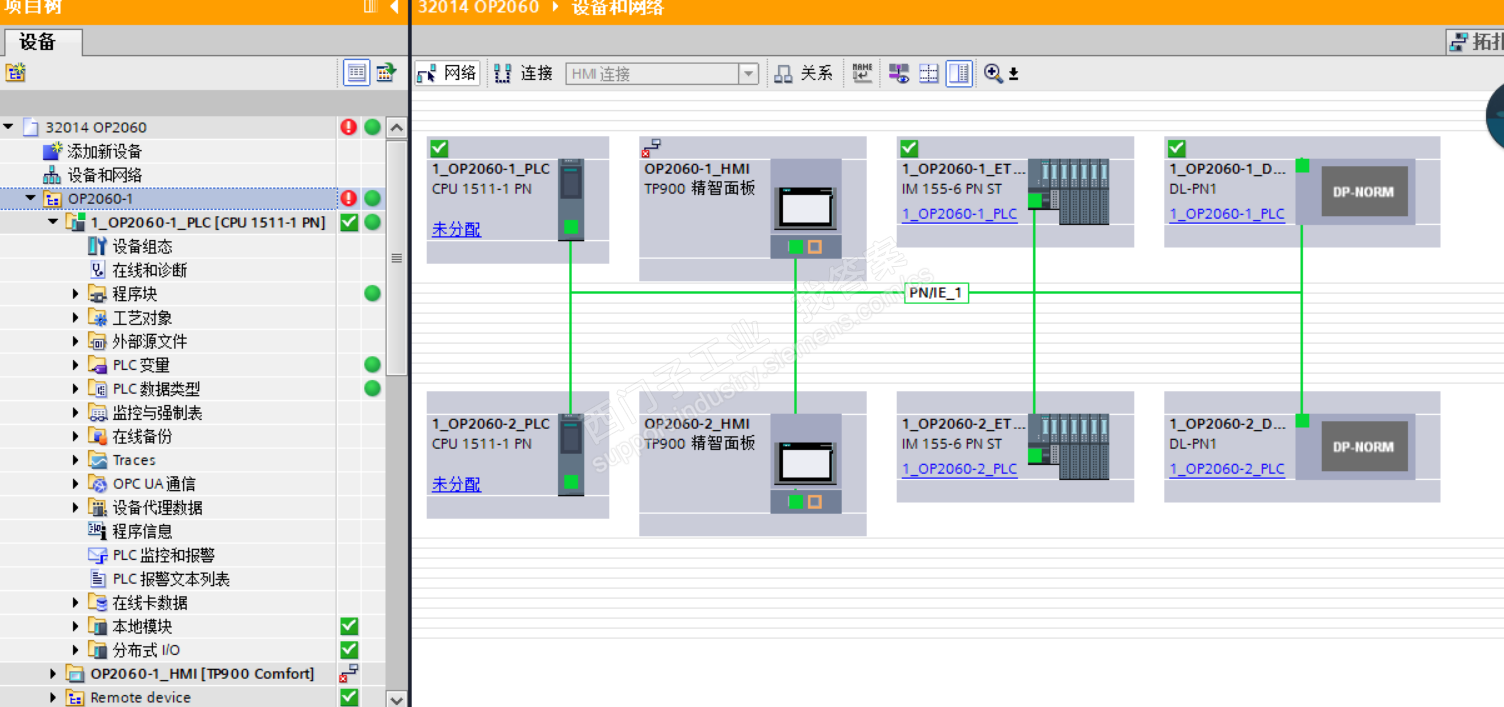Click the show interface view icon with eye
The image size is (1504, 707).
899,73
